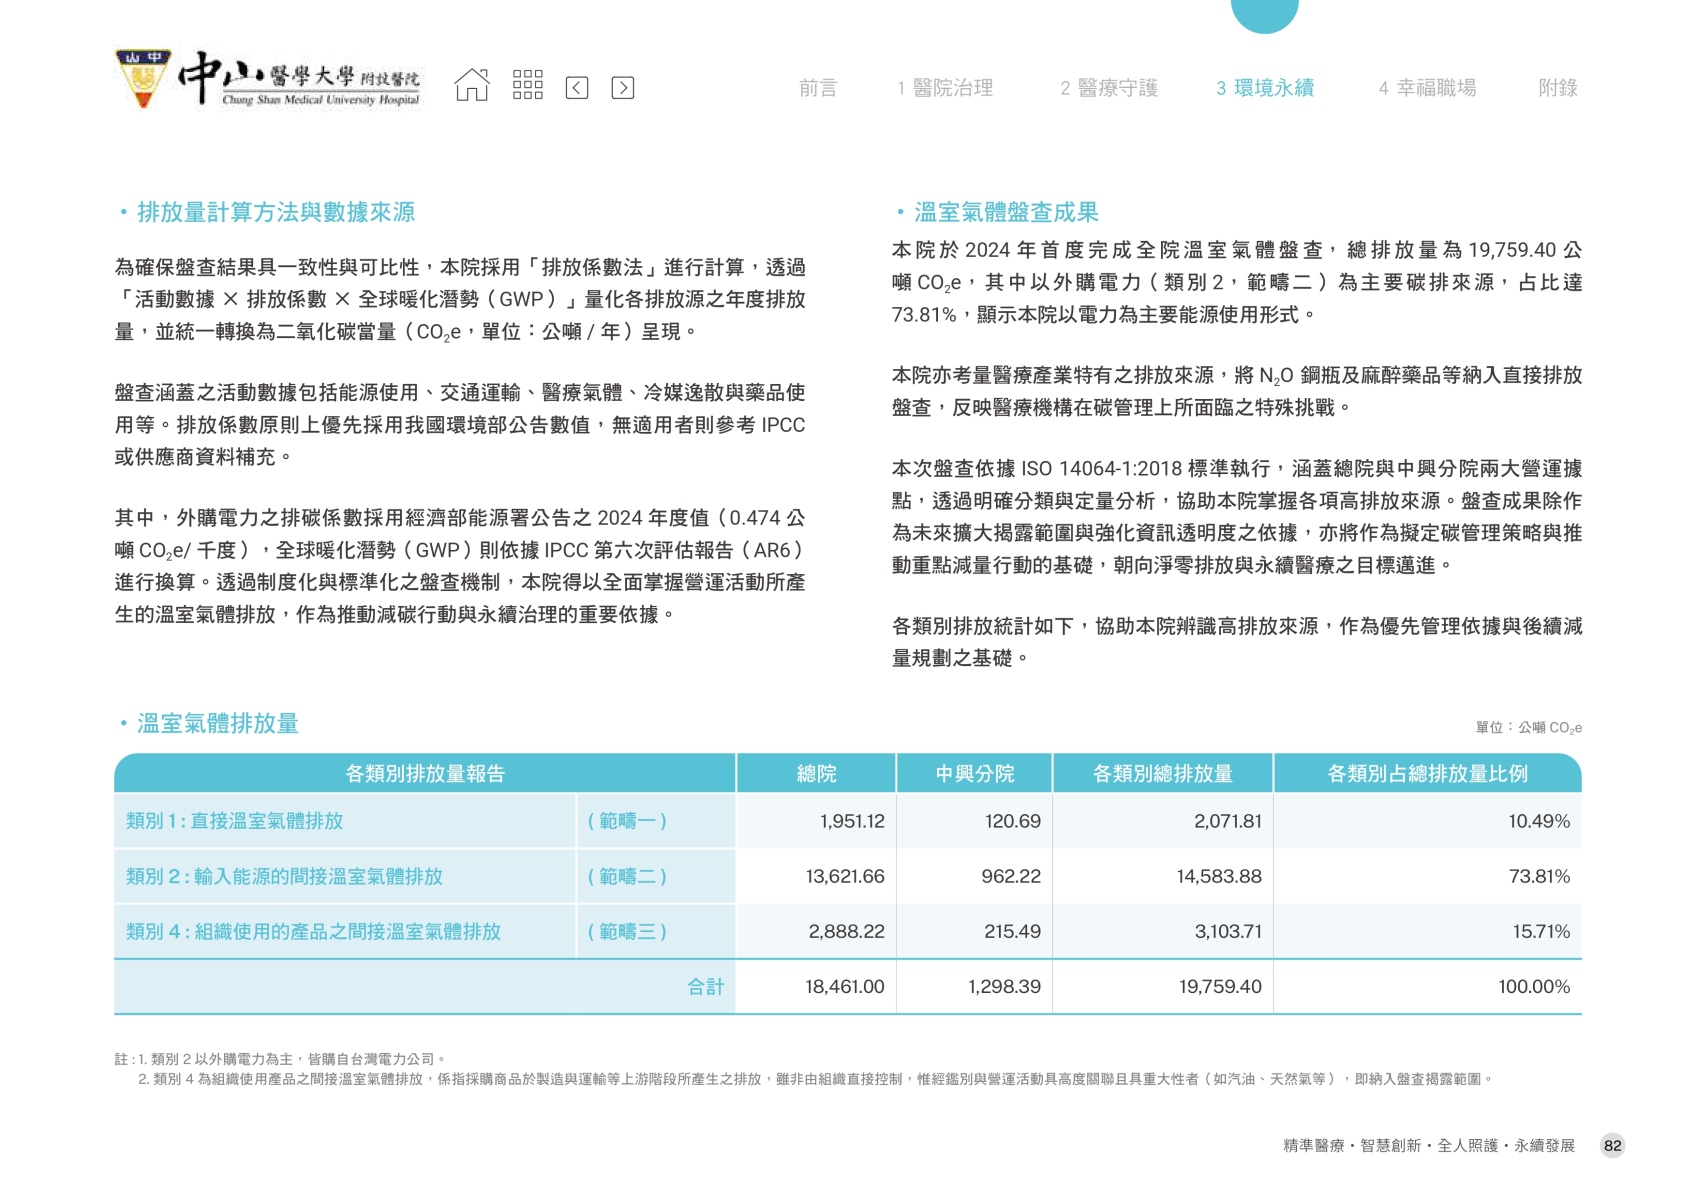1697x1200 pixels.
Task: Click the 中興分院 column header
Action: click(x=974, y=773)
